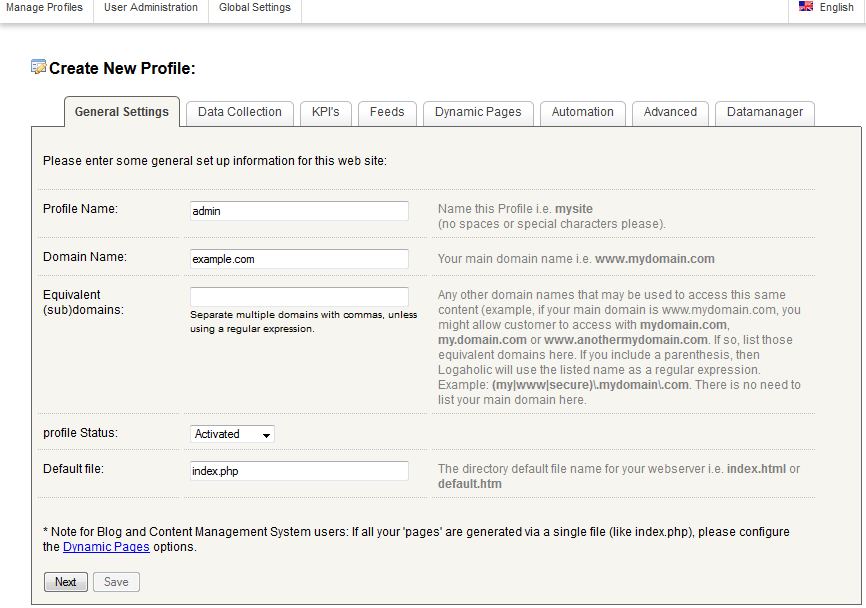Open the Feeds tab
The image size is (866, 608).
point(387,112)
